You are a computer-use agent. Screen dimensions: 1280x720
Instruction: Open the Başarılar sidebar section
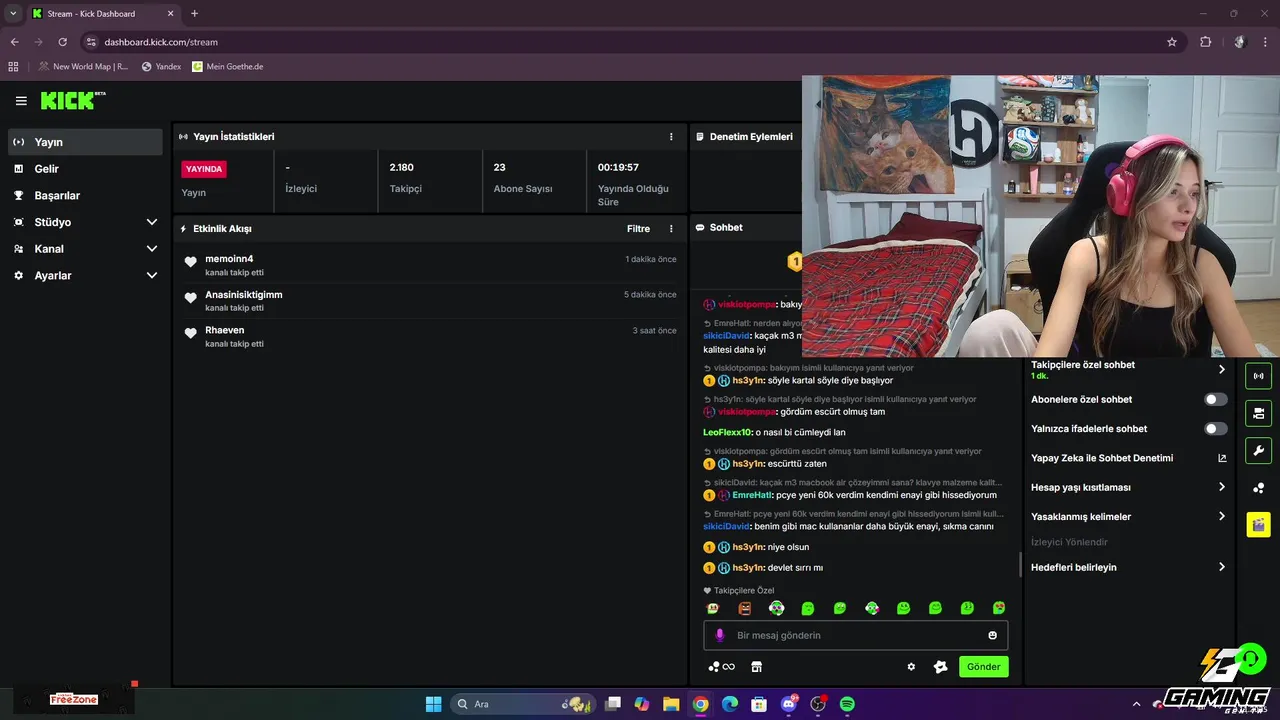click(x=85, y=196)
